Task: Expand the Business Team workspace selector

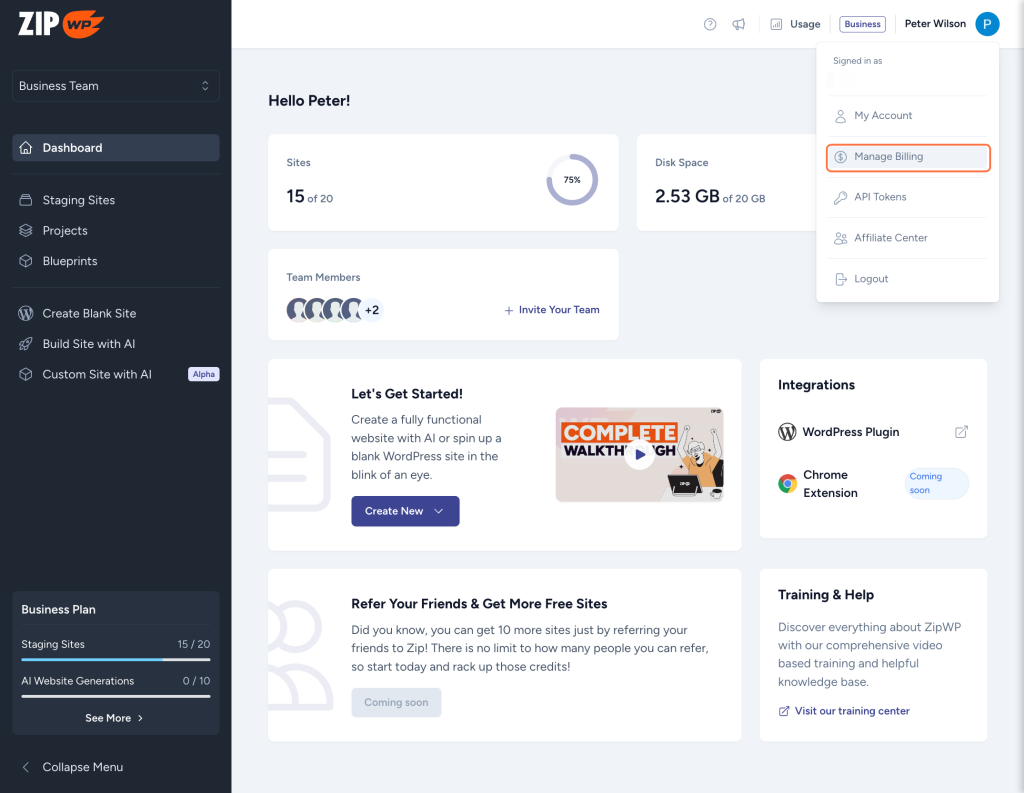Action: pyautogui.click(x=115, y=85)
